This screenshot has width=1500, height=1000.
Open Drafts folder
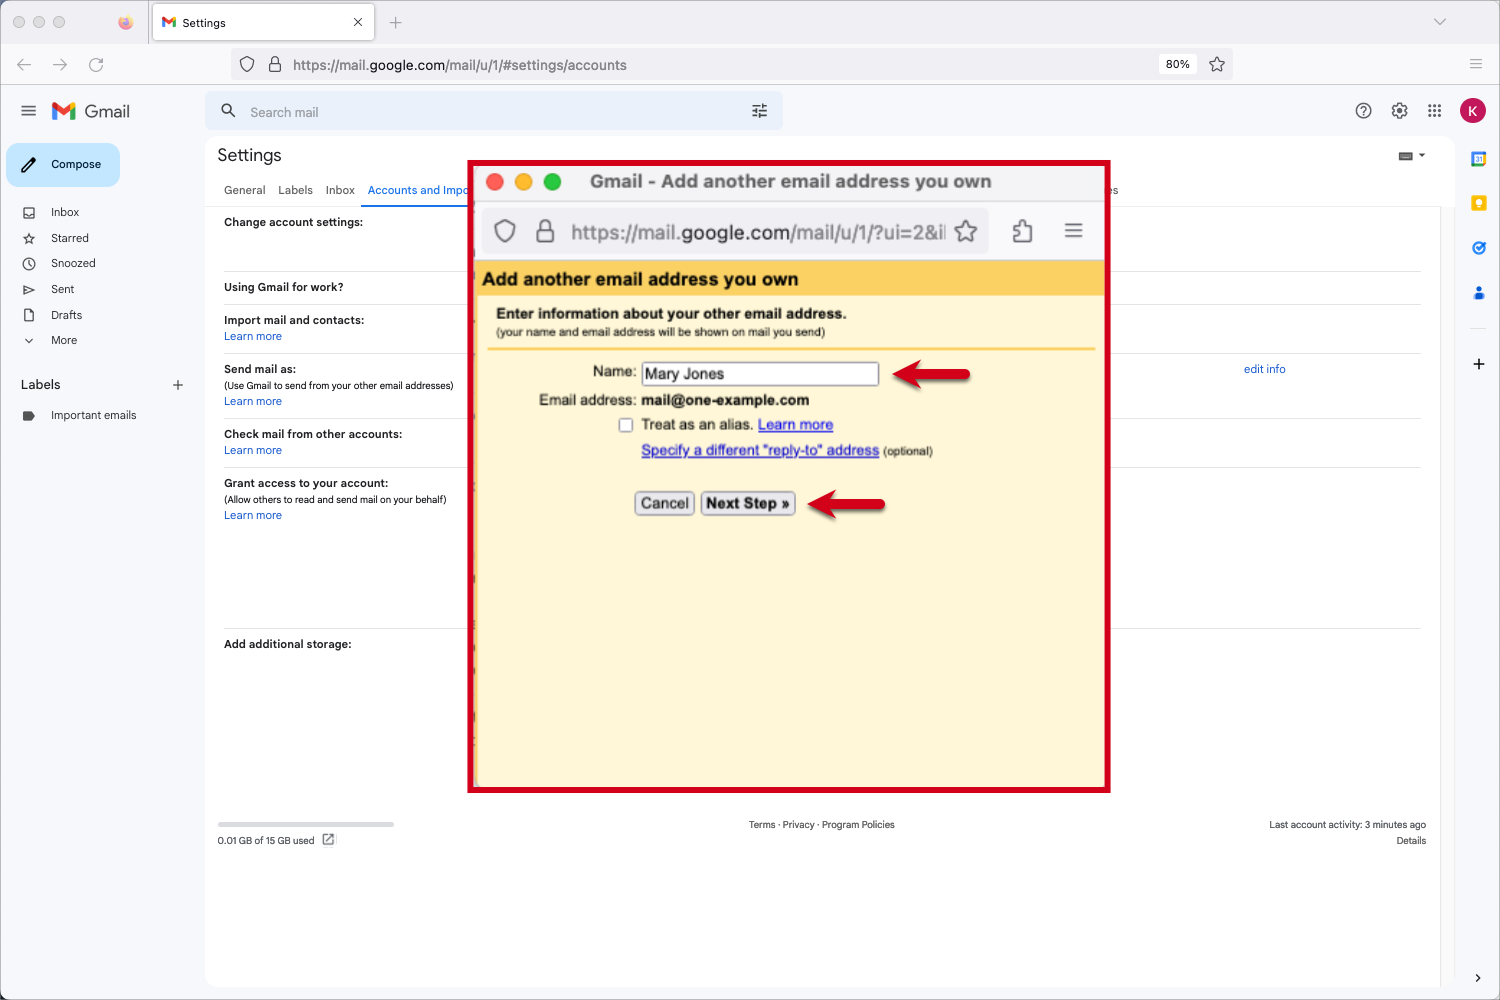point(66,315)
